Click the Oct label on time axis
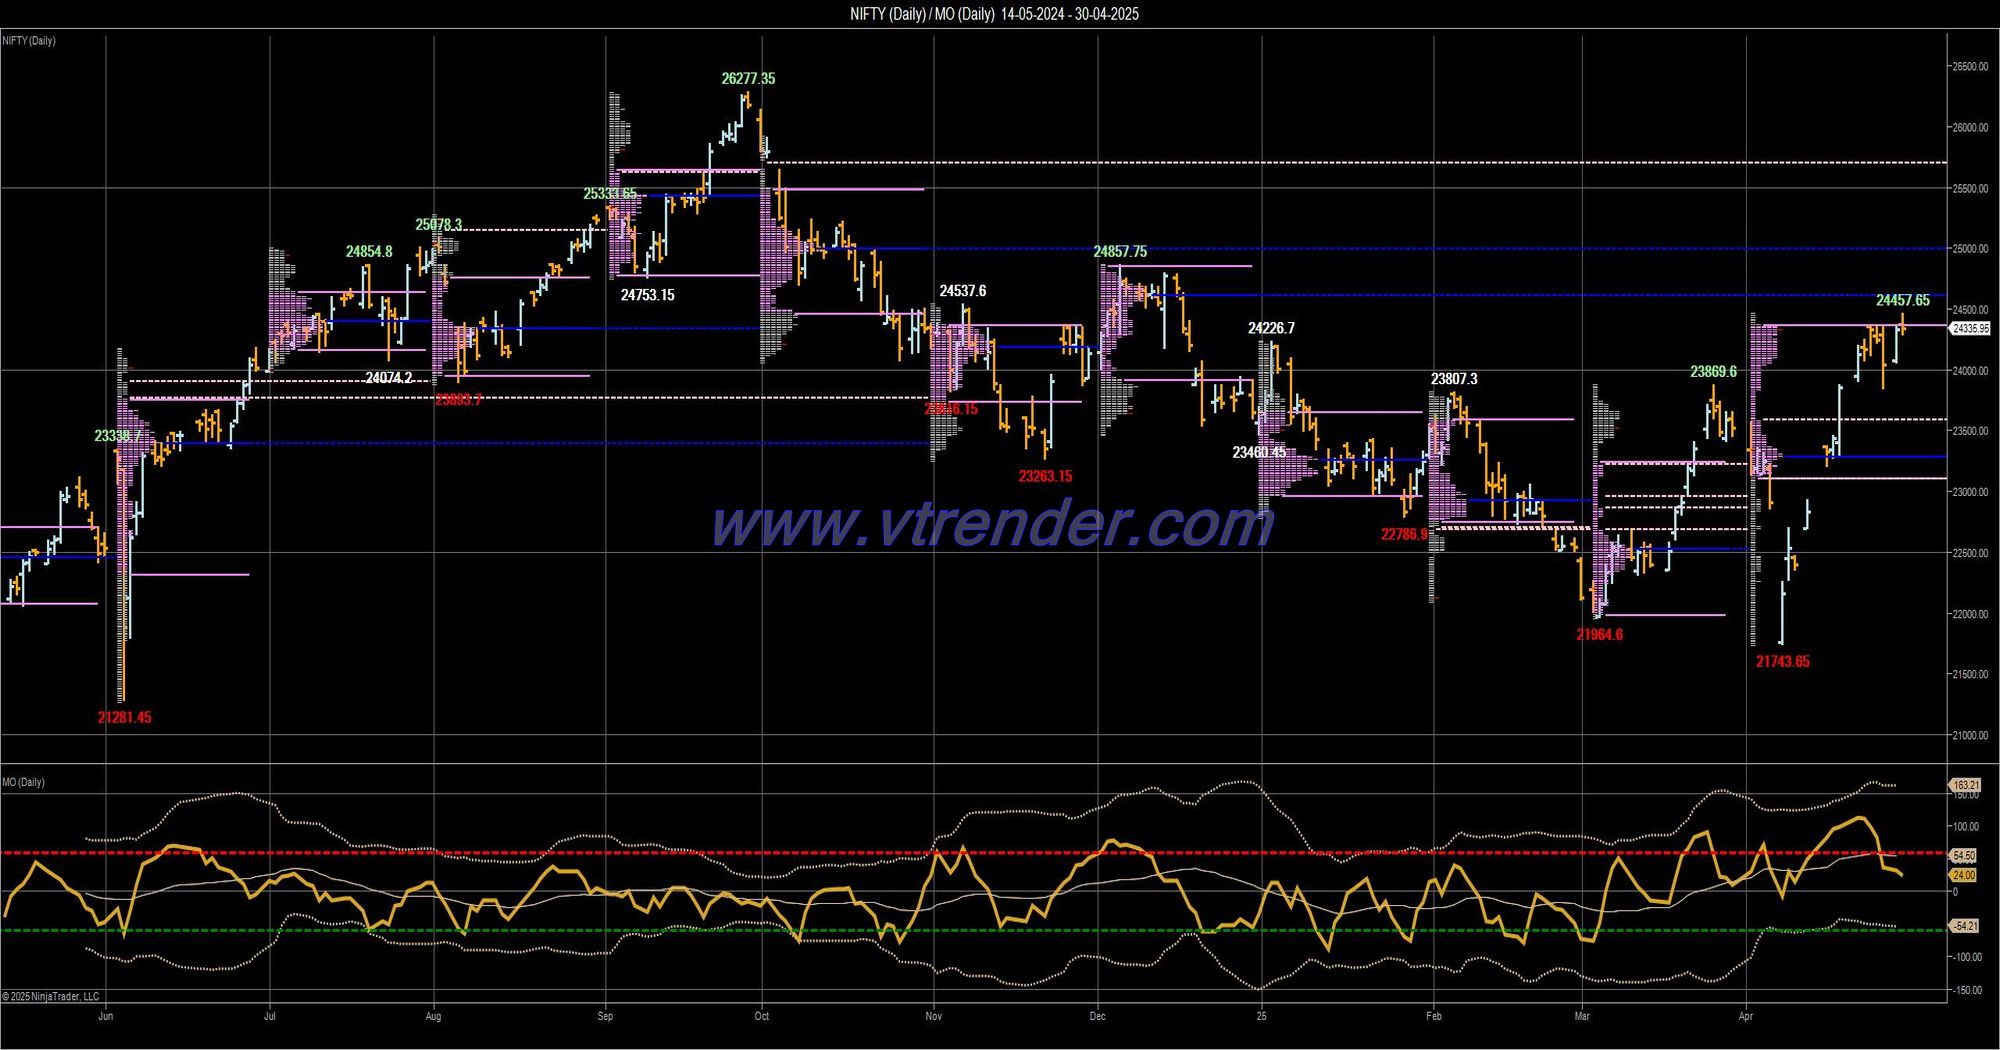This screenshot has width=2000, height=1050. [762, 1016]
